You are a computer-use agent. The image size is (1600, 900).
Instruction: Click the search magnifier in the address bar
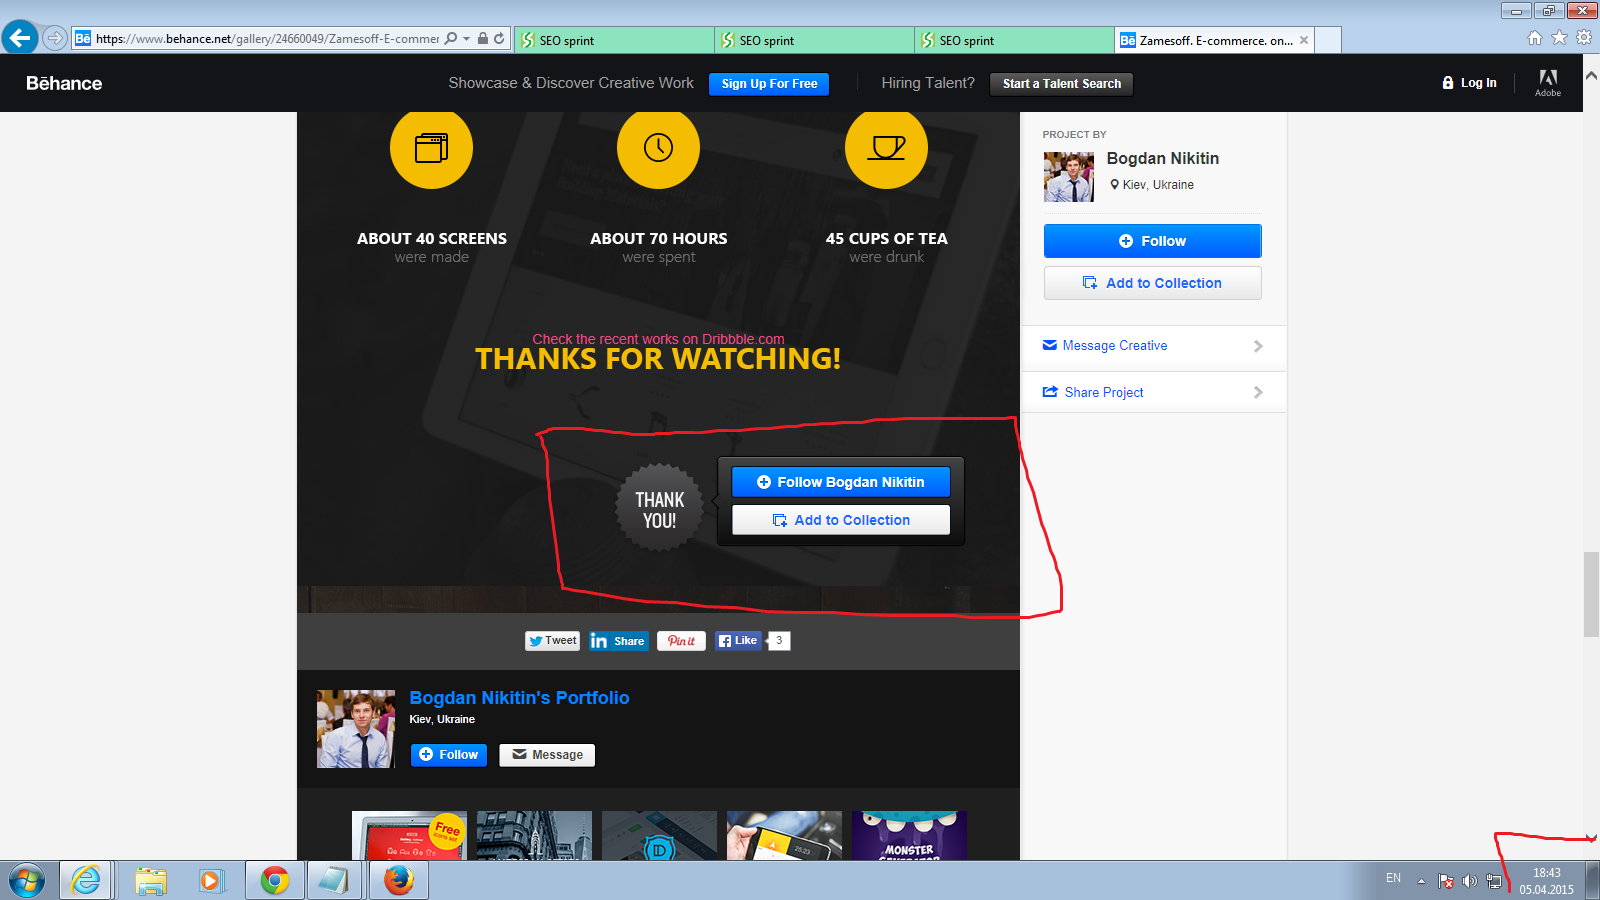451,39
